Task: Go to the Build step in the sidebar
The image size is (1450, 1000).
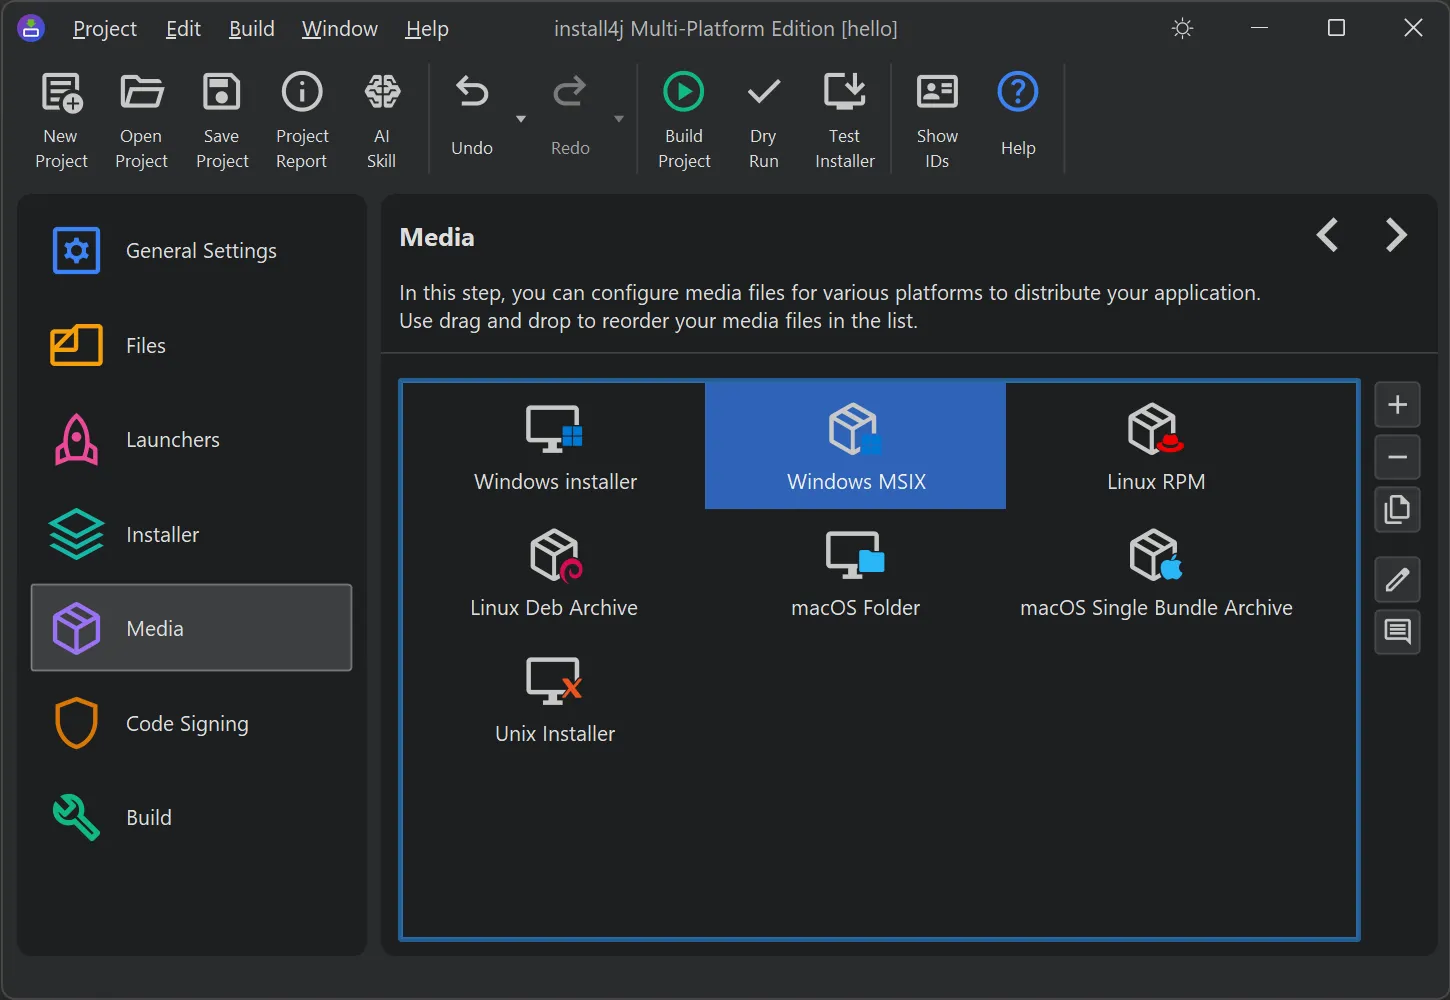Action: point(192,818)
